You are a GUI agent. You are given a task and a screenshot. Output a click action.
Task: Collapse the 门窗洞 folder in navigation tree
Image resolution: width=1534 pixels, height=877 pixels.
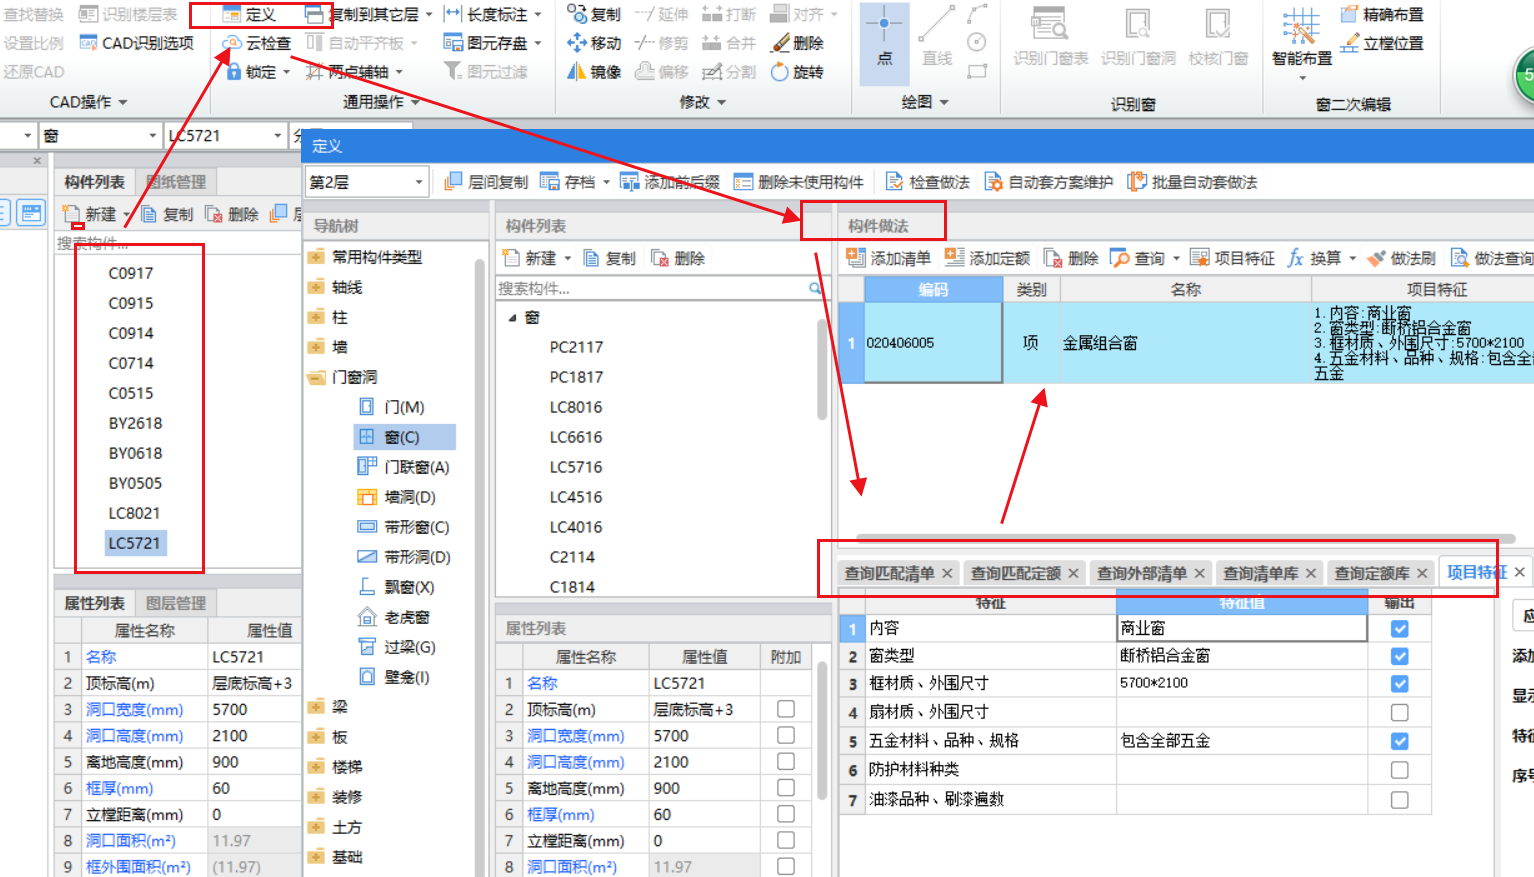pyautogui.click(x=316, y=377)
